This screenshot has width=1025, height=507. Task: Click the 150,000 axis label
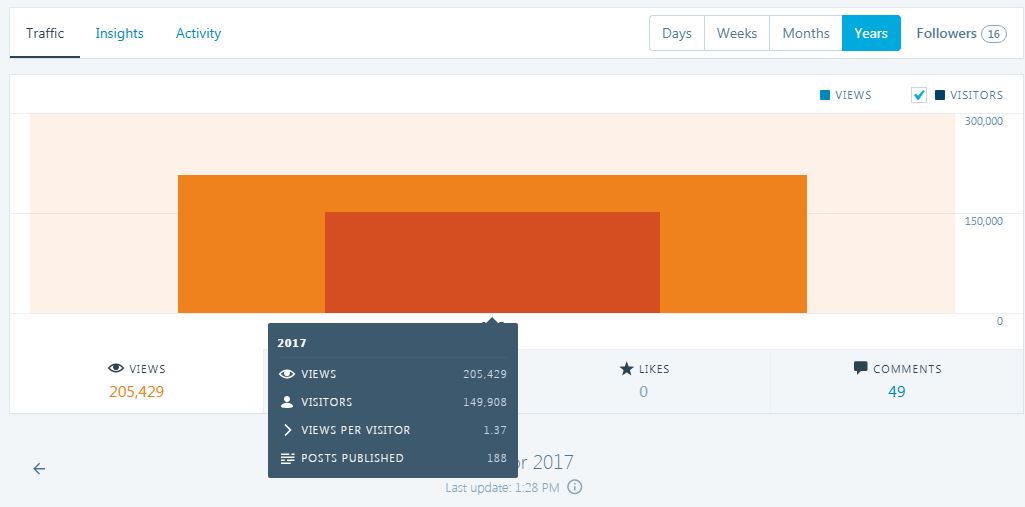coord(983,221)
